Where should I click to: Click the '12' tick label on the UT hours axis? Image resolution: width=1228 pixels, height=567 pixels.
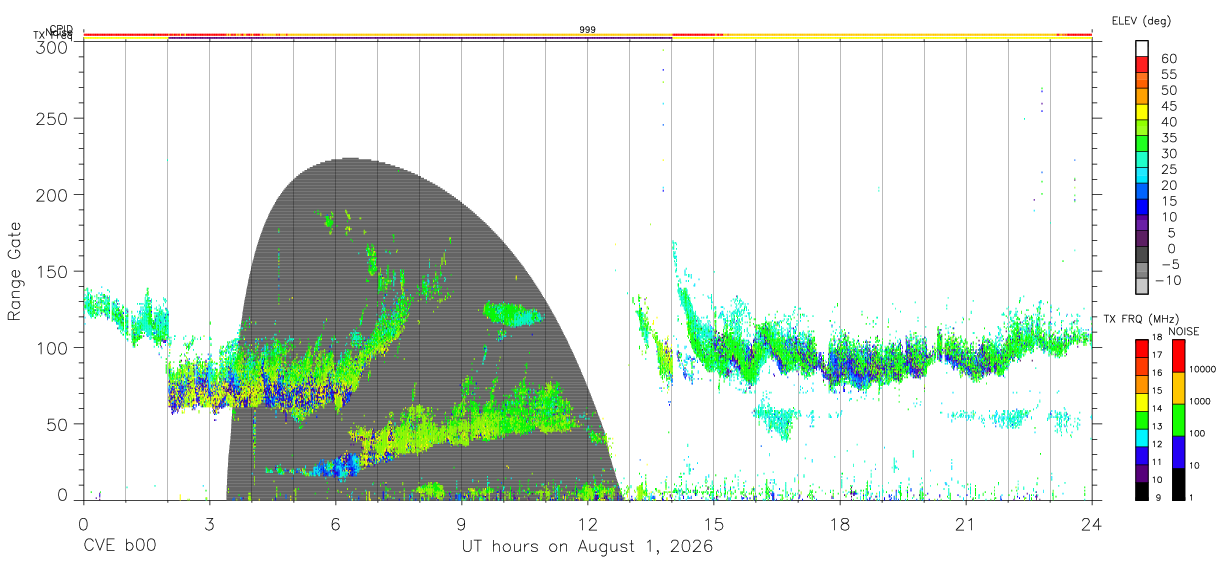(x=588, y=524)
